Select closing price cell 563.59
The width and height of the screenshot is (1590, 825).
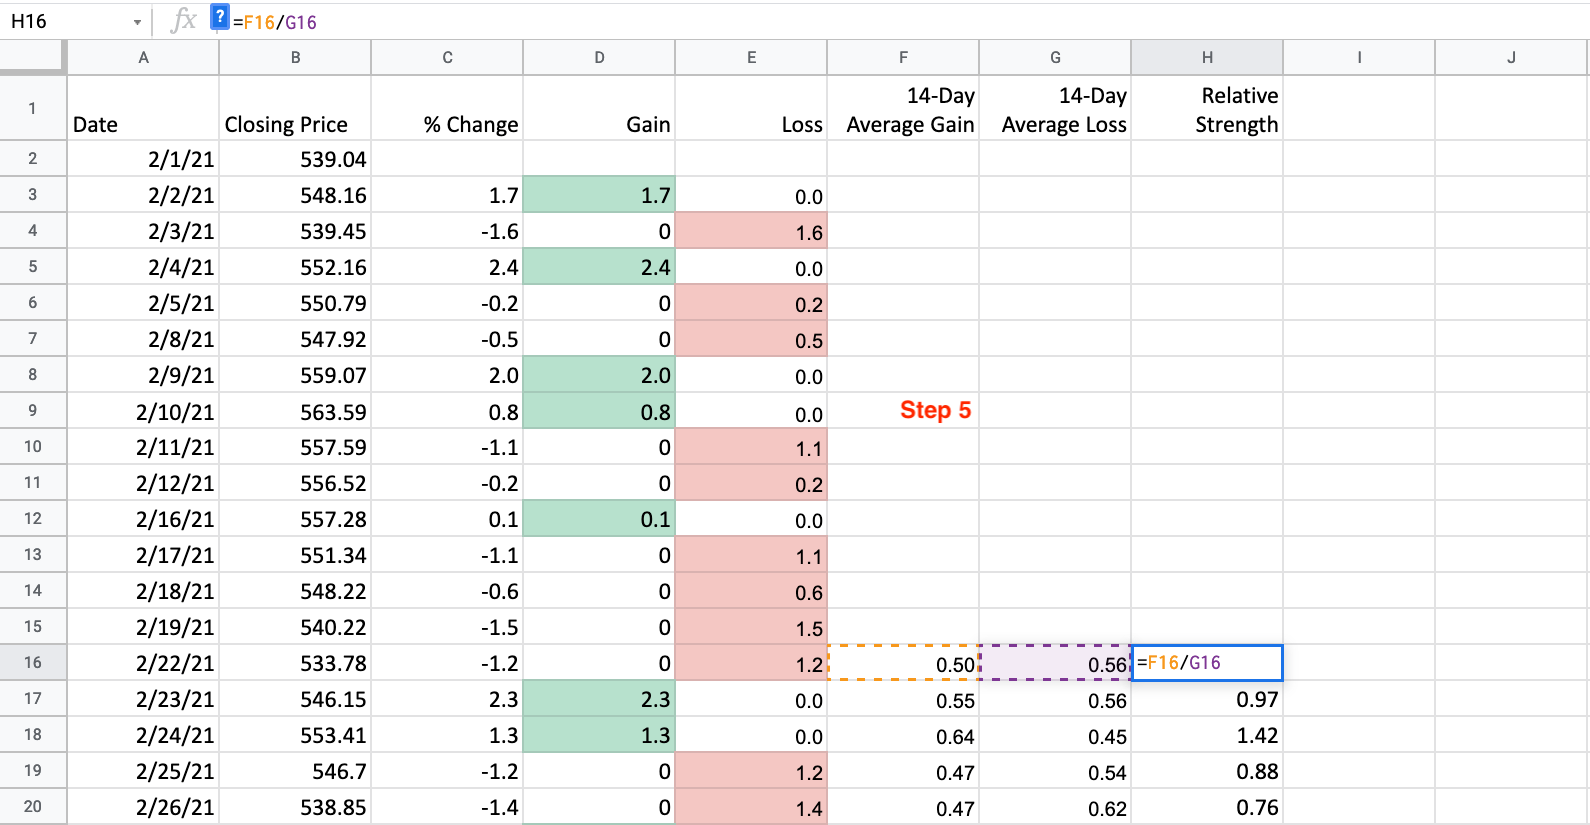tap(295, 410)
